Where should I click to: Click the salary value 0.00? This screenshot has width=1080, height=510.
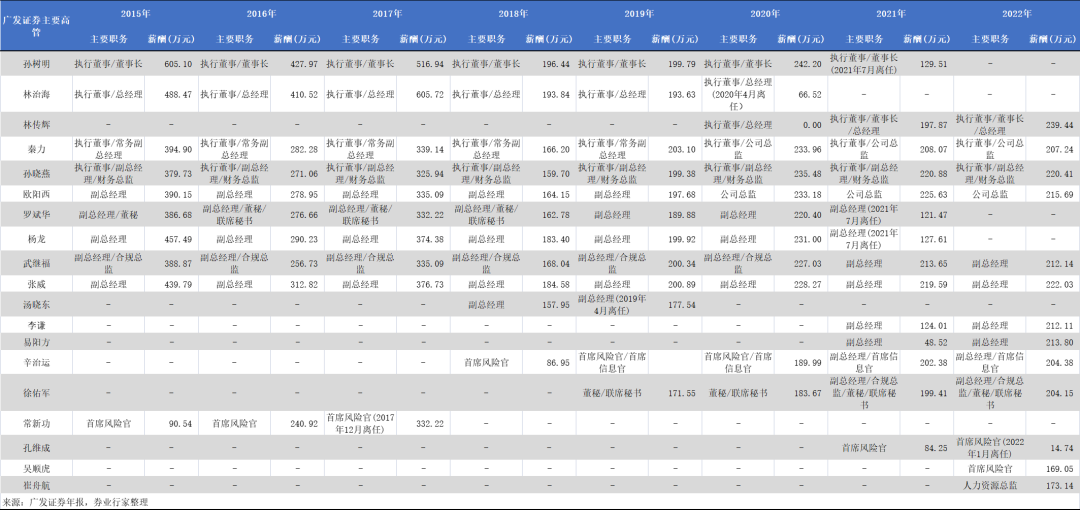click(x=812, y=125)
